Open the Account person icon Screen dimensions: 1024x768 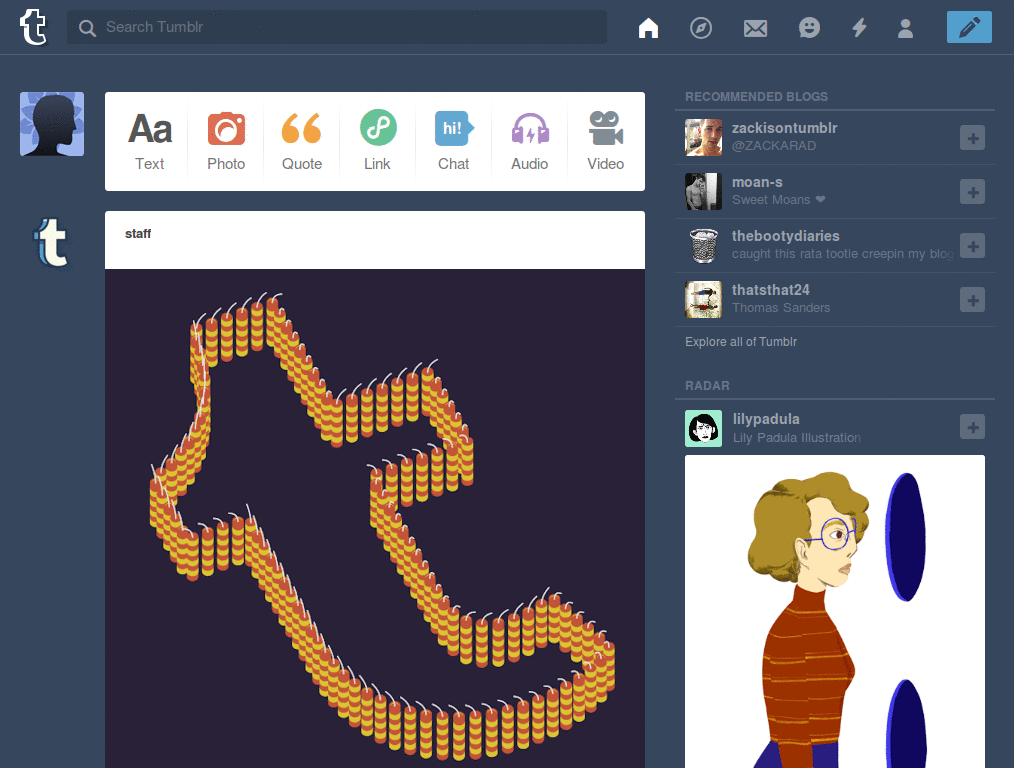tap(905, 28)
